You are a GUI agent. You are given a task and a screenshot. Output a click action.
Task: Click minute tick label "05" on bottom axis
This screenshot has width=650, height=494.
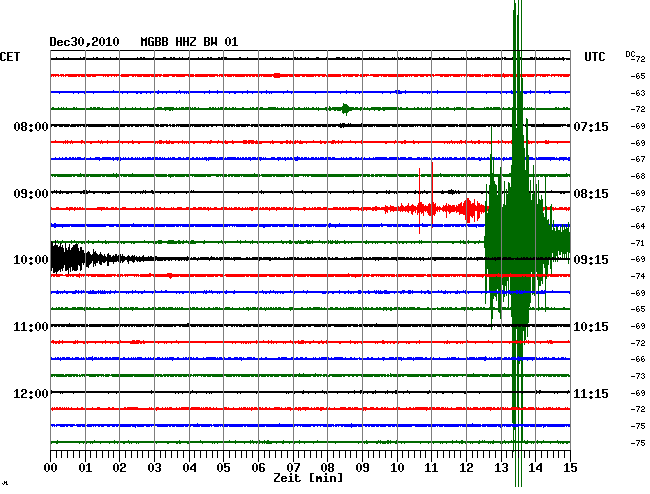click(223, 468)
